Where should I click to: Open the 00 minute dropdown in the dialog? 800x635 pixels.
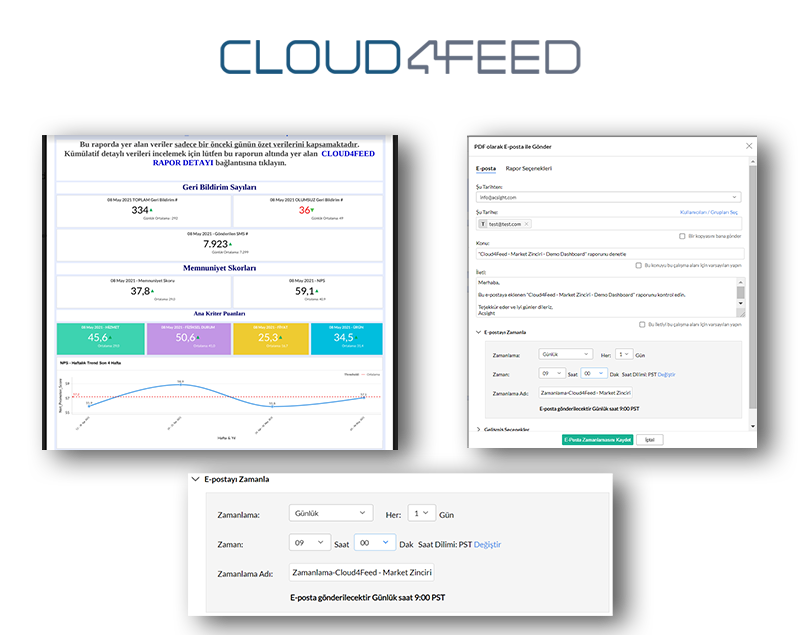click(593, 373)
